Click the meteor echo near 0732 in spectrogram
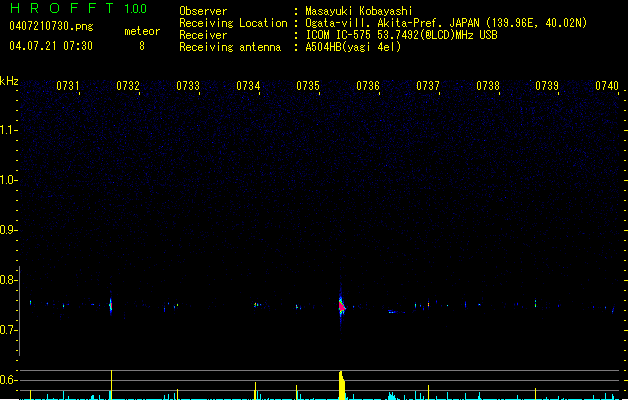629x400 pixels. click(x=111, y=305)
